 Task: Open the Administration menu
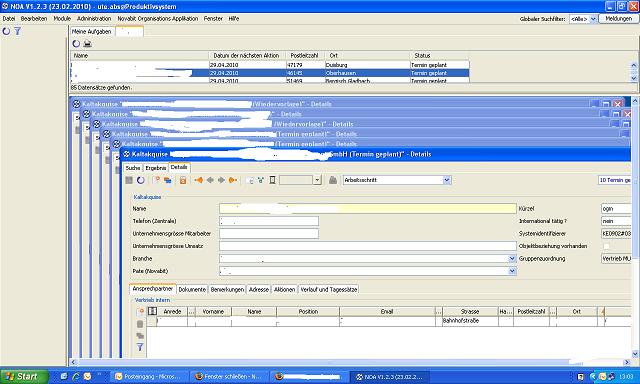(94, 19)
